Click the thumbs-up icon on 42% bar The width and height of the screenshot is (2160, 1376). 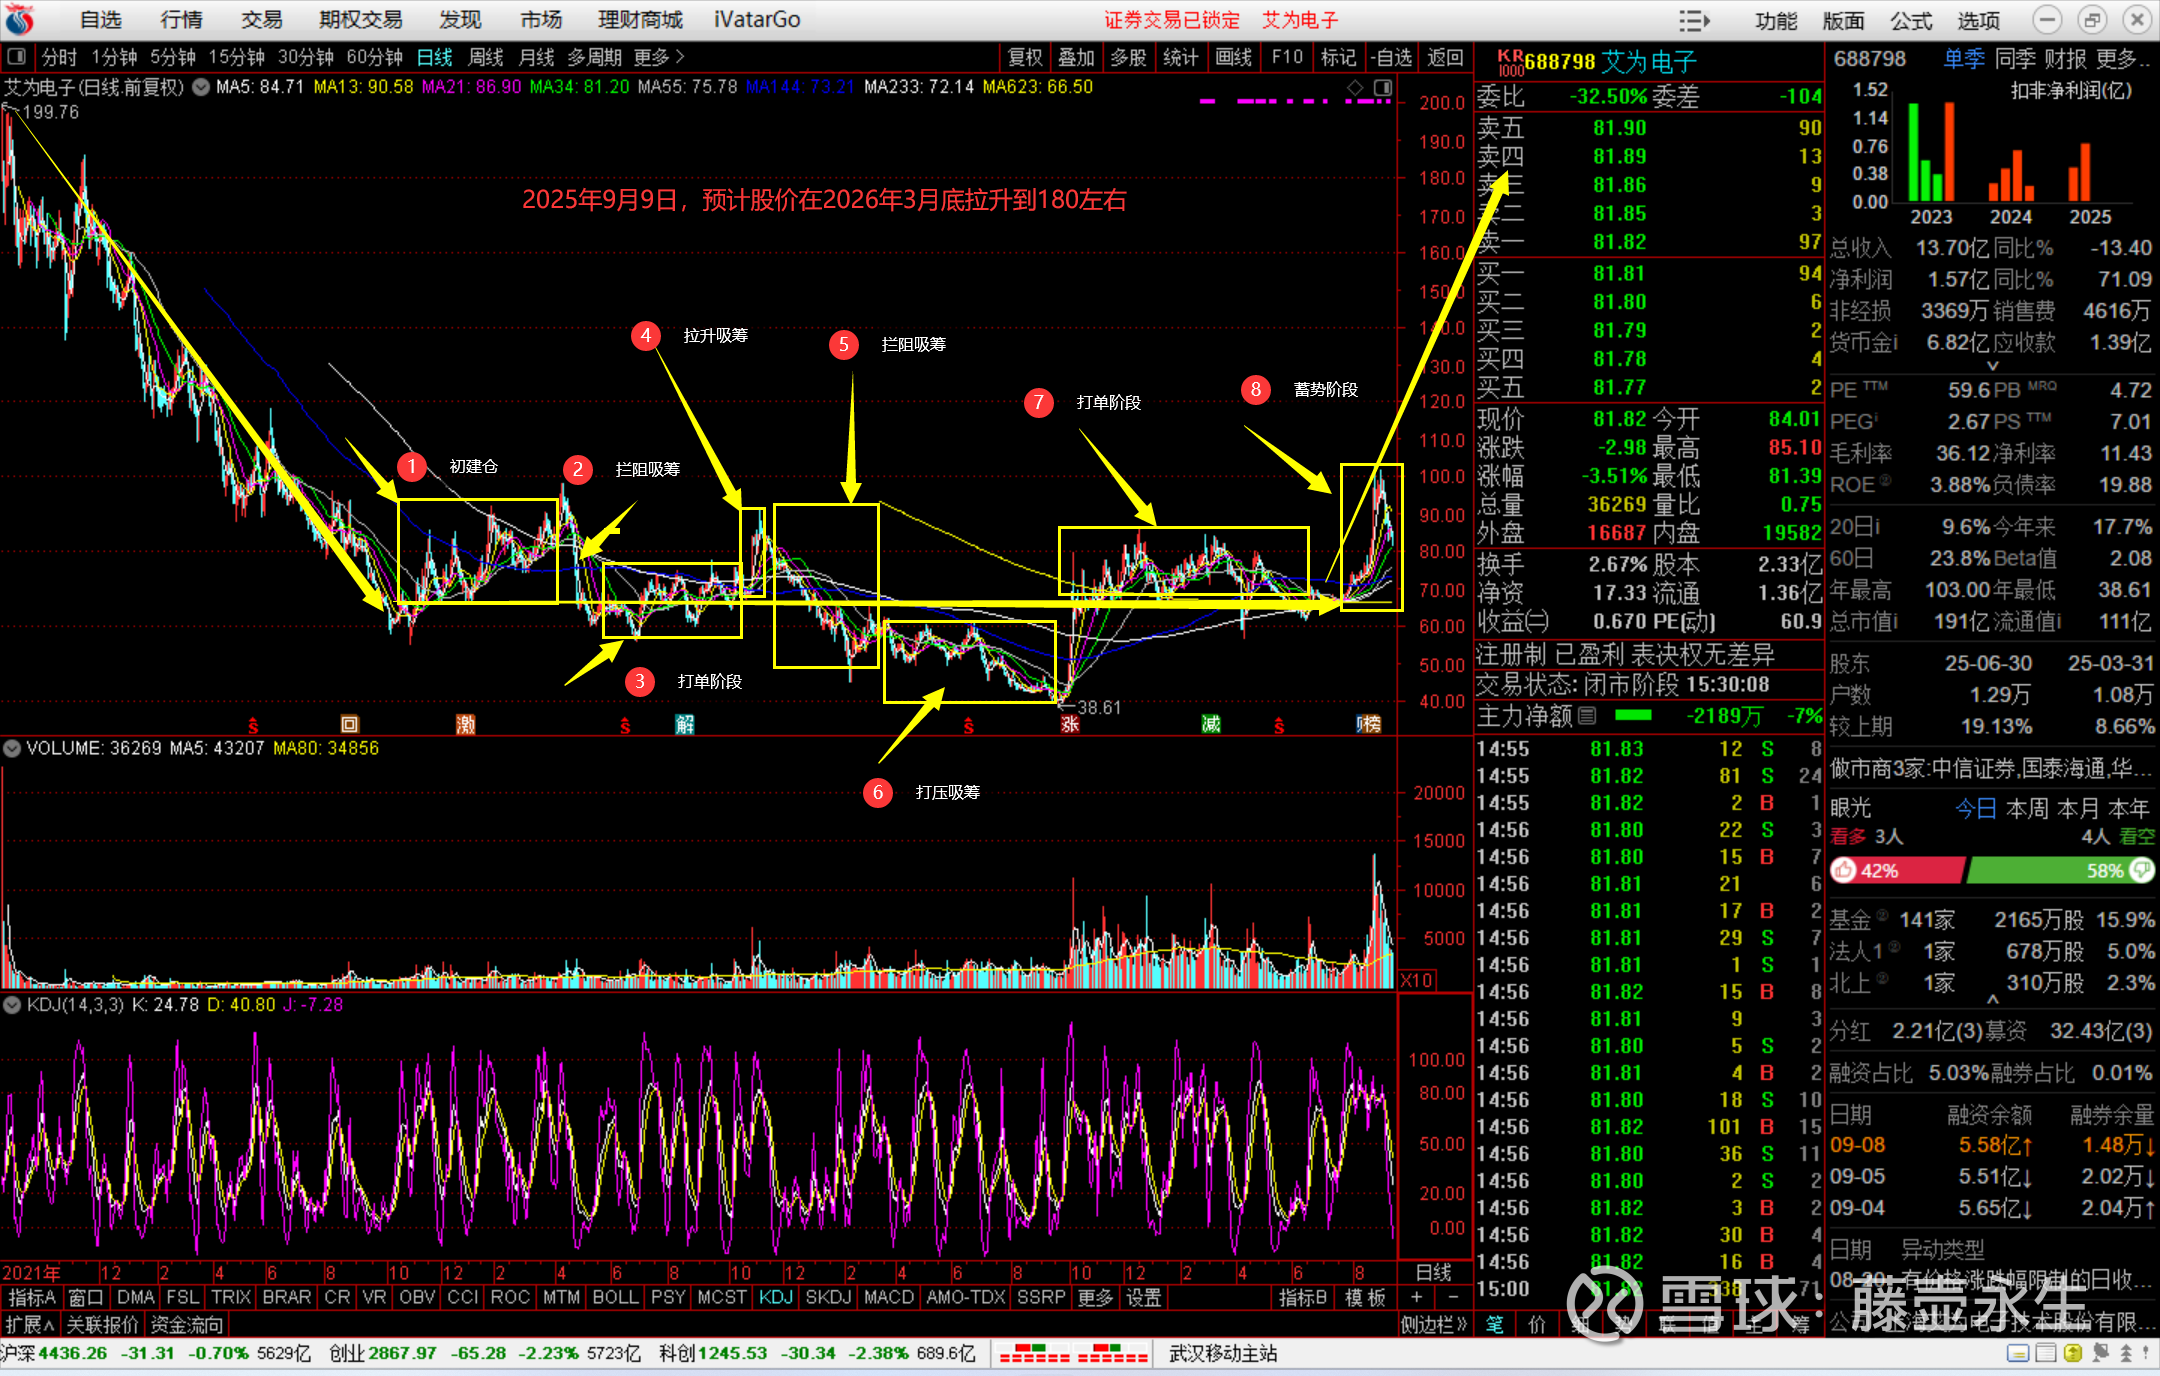click(x=1843, y=870)
